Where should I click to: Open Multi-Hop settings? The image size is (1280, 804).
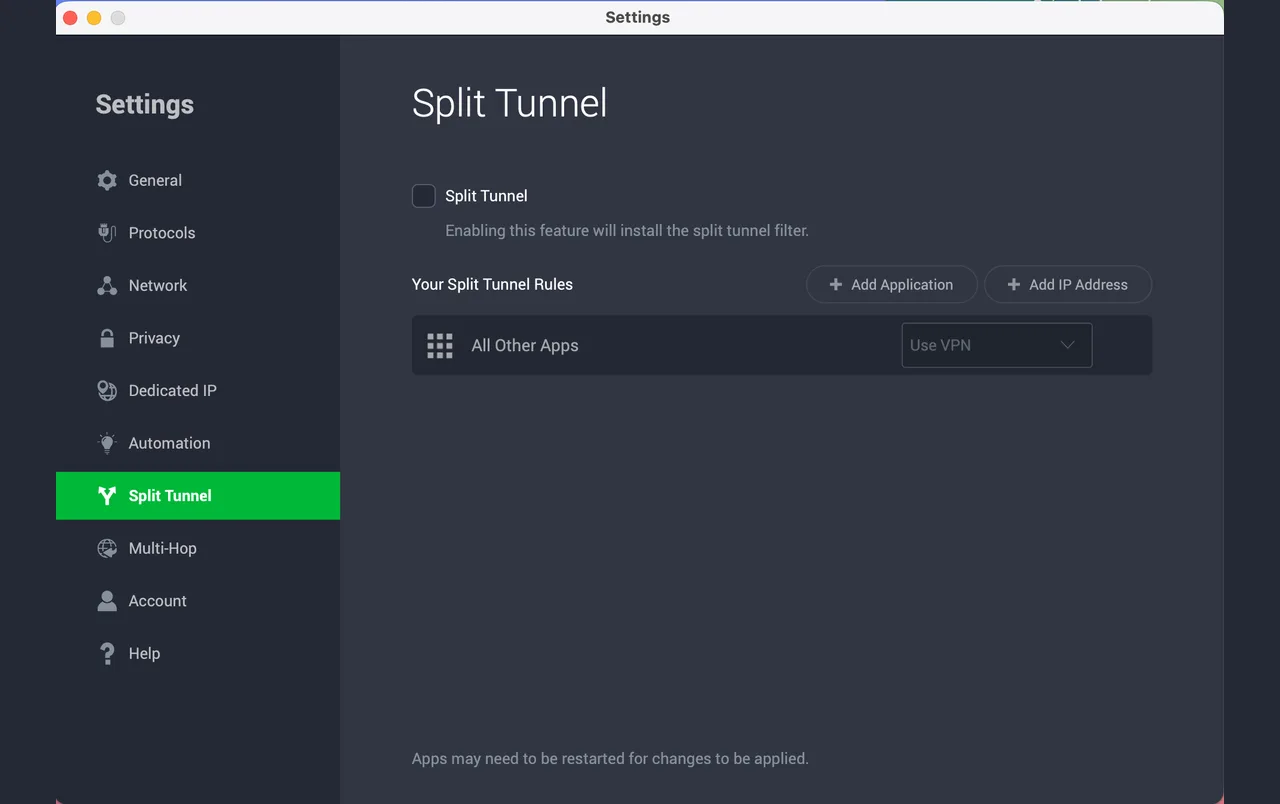pyautogui.click(x=198, y=548)
